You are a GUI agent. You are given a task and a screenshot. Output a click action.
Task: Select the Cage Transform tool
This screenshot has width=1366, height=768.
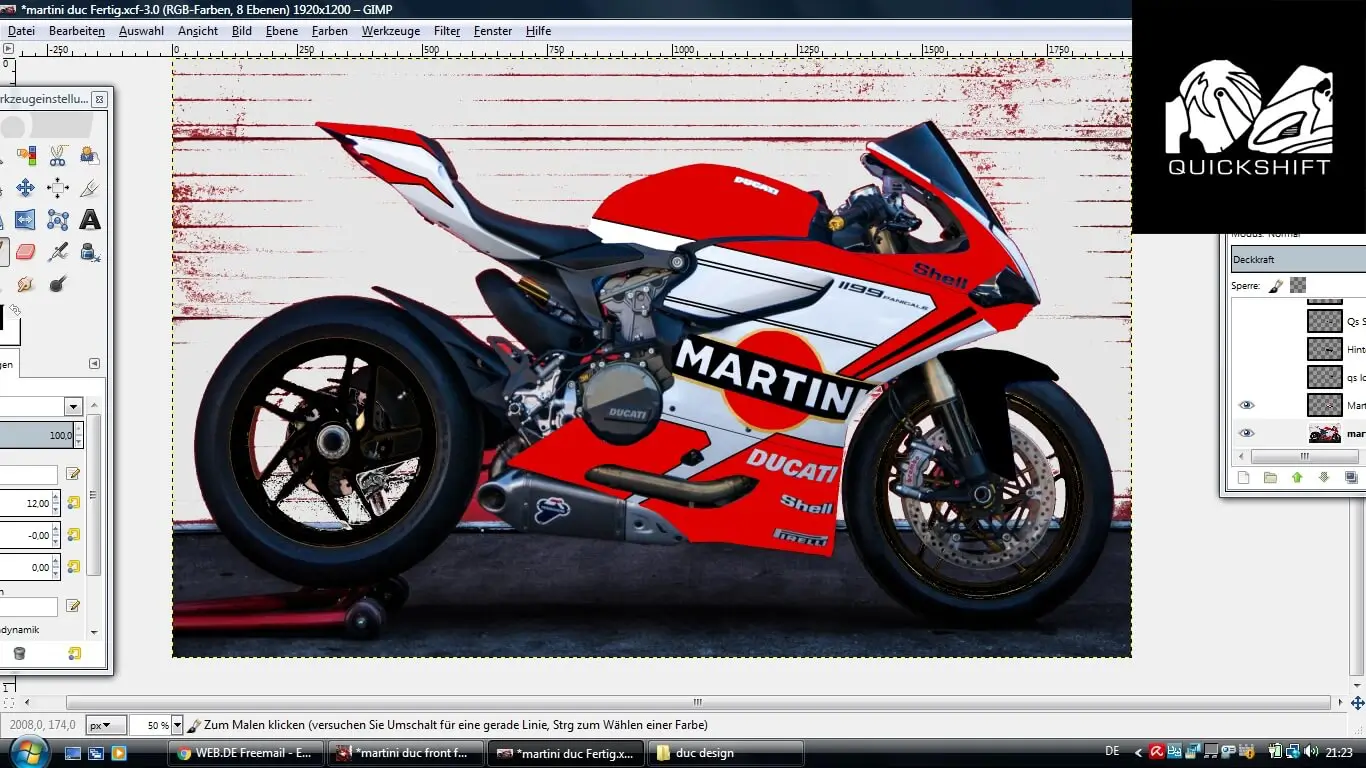click(x=58, y=220)
